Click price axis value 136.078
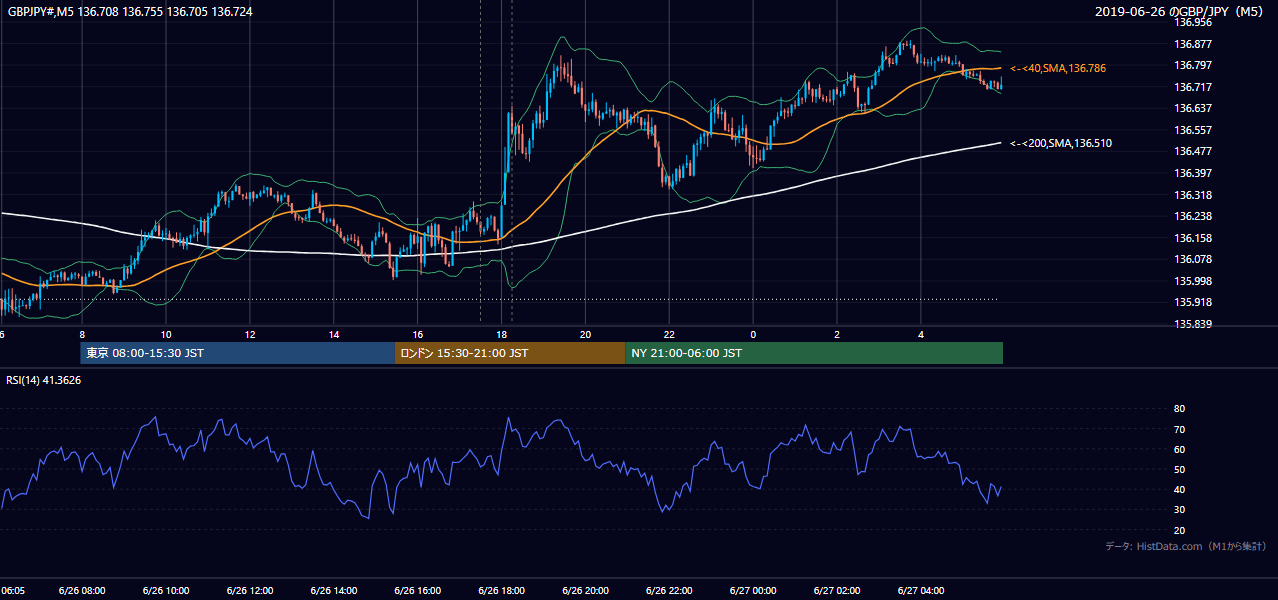Screen dimensions: 1278x600 point(1193,259)
